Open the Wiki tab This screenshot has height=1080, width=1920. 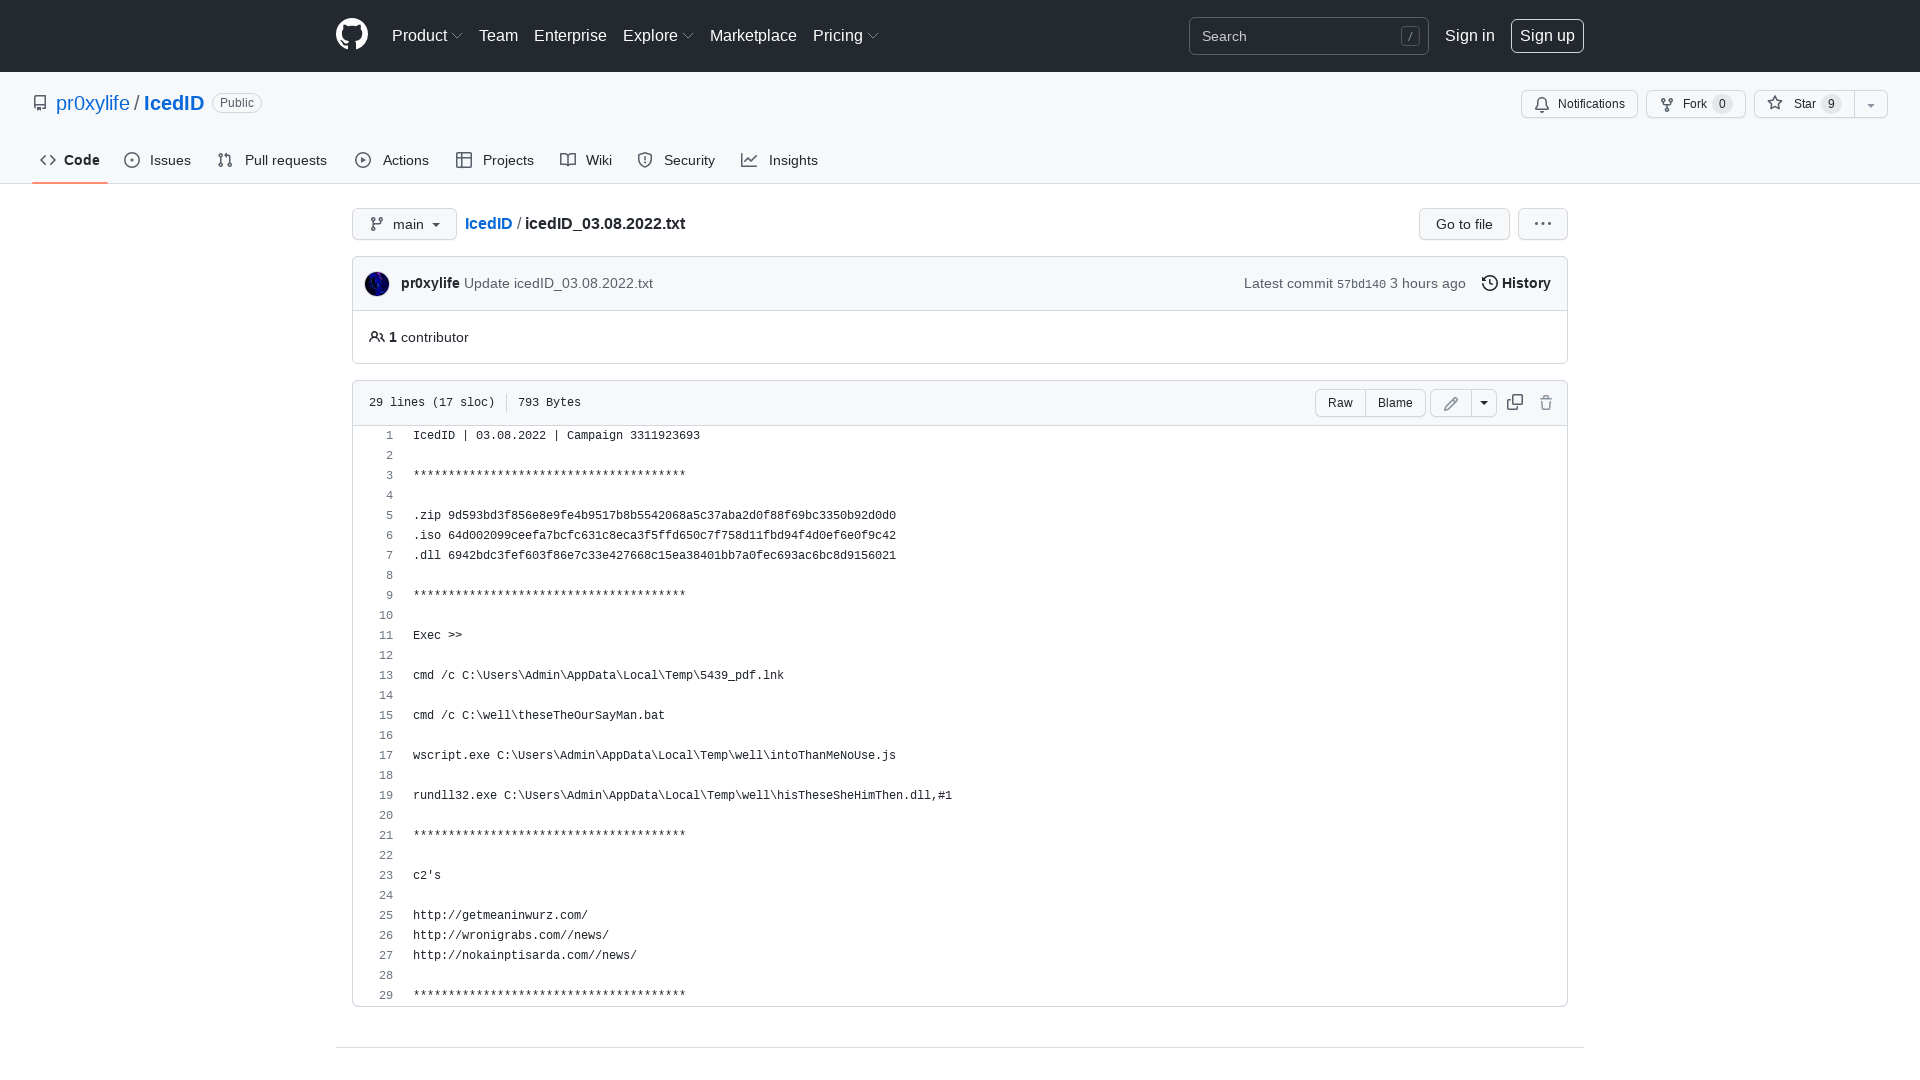[x=585, y=160]
